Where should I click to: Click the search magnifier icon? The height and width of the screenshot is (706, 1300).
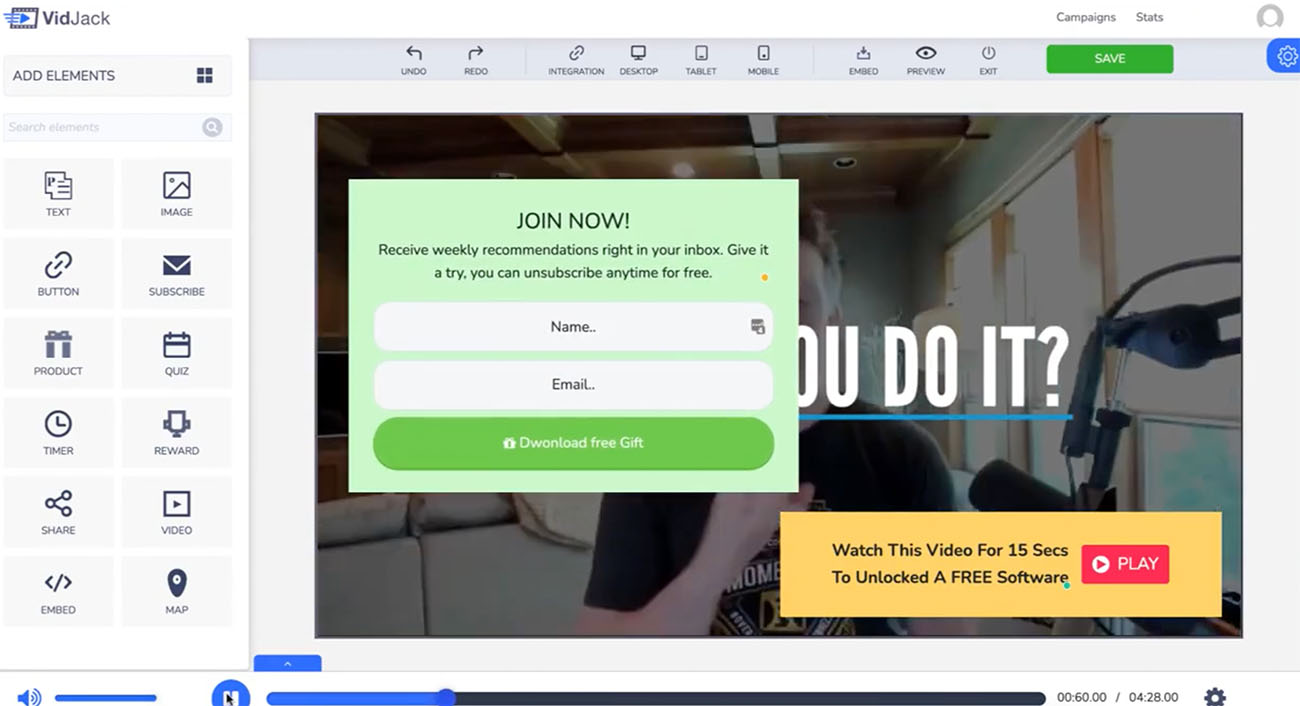pyautogui.click(x=212, y=127)
